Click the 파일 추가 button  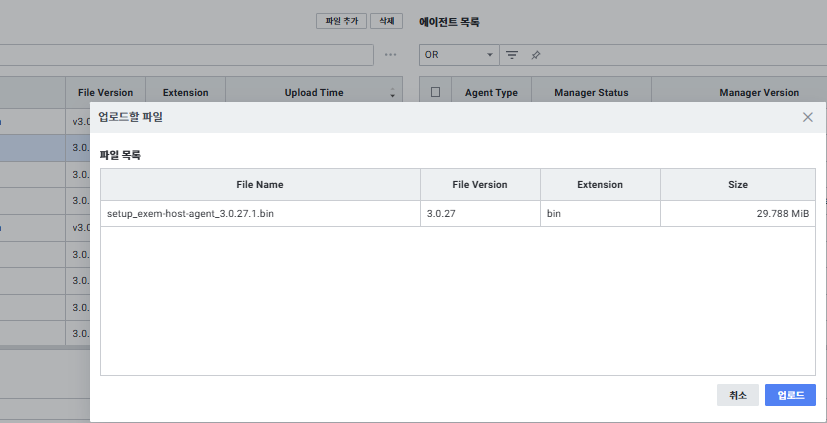(x=341, y=21)
